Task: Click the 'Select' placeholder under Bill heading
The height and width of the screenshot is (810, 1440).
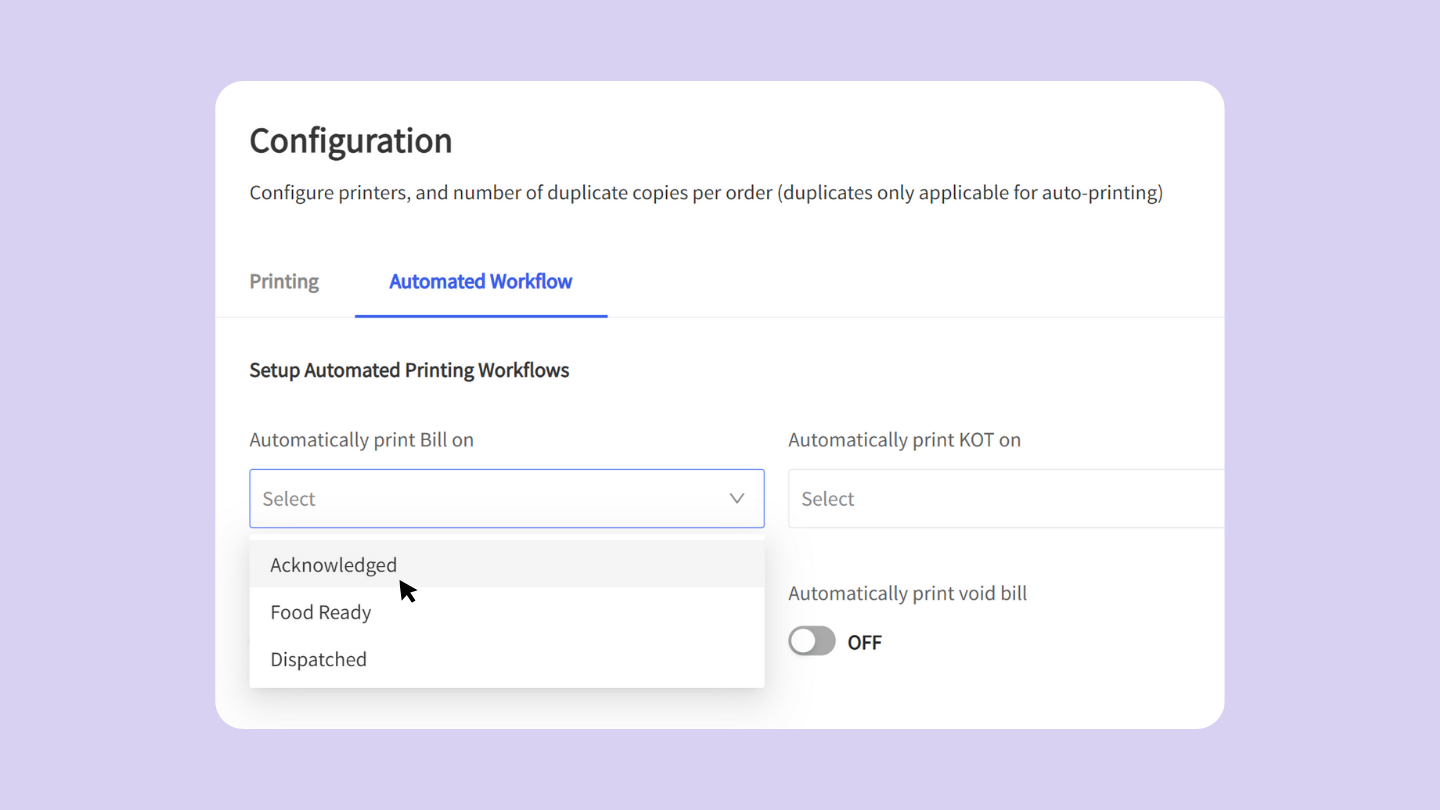Action: (288, 498)
